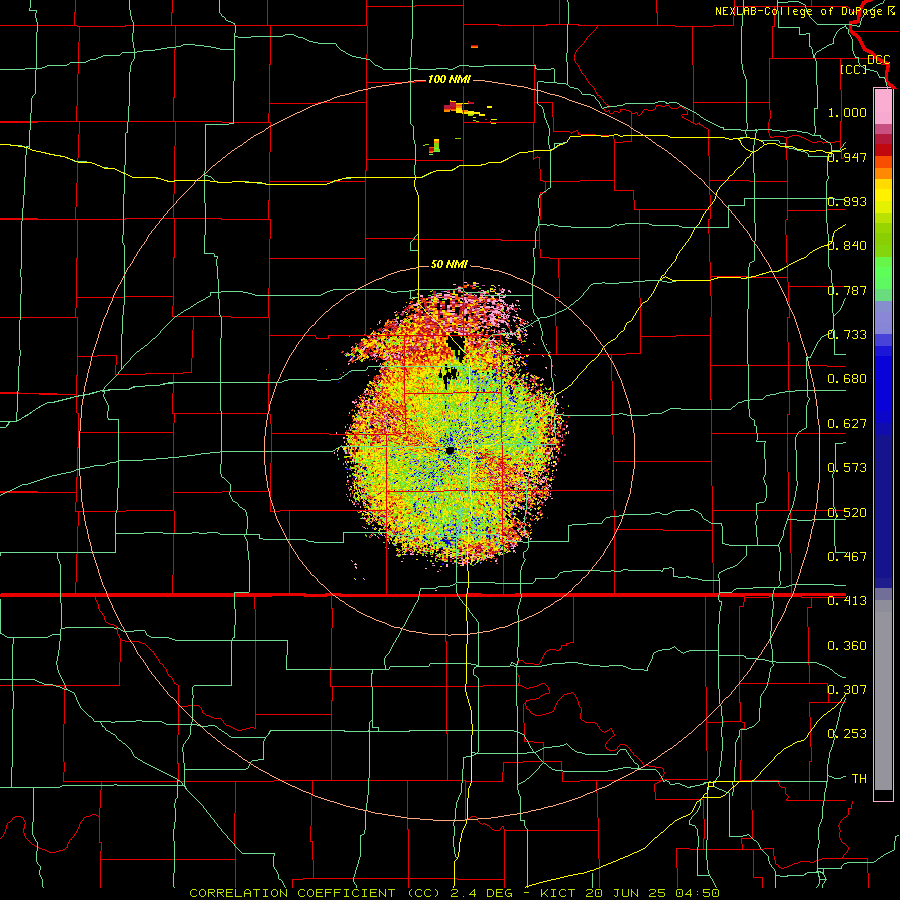Click the 0.787 color scale value
The height and width of the screenshot is (900, 900).
pos(847,290)
